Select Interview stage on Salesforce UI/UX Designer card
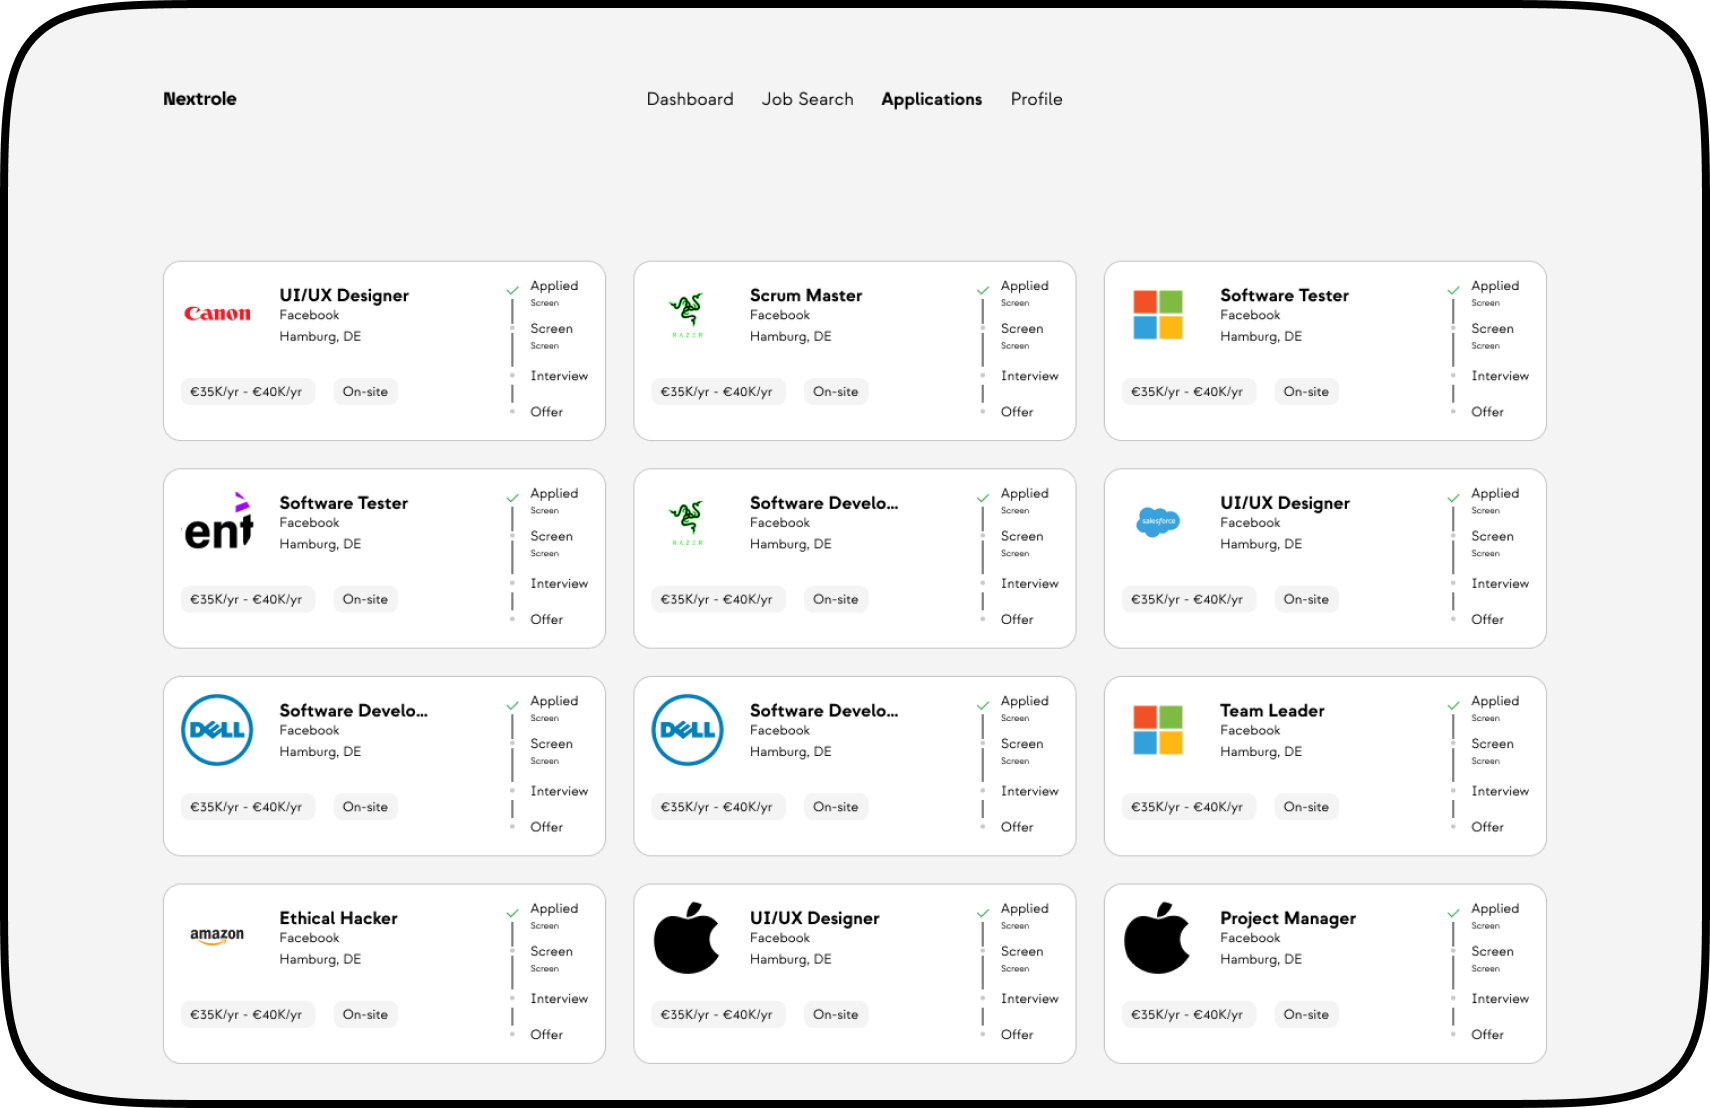1710x1108 pixels. click(x=1499, y=584)
